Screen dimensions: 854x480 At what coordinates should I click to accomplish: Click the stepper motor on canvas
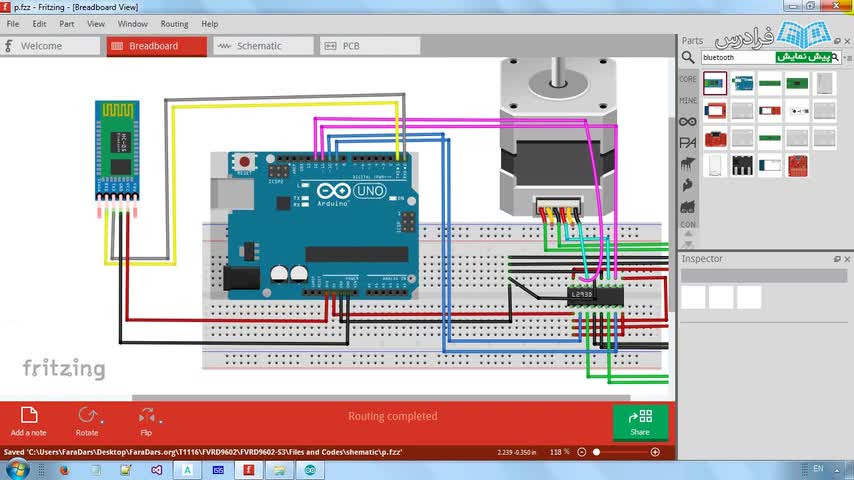click(558, 136)
